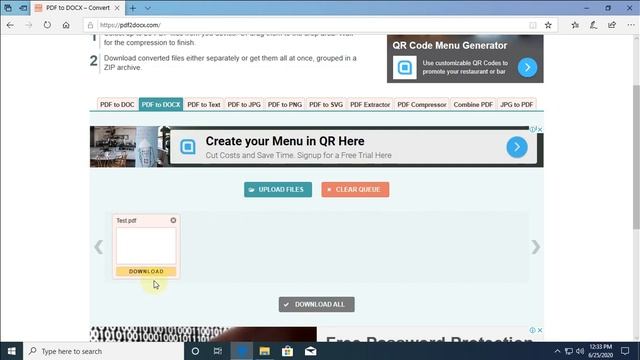Open the browser home page icon
640x360 pixels.
66,25
